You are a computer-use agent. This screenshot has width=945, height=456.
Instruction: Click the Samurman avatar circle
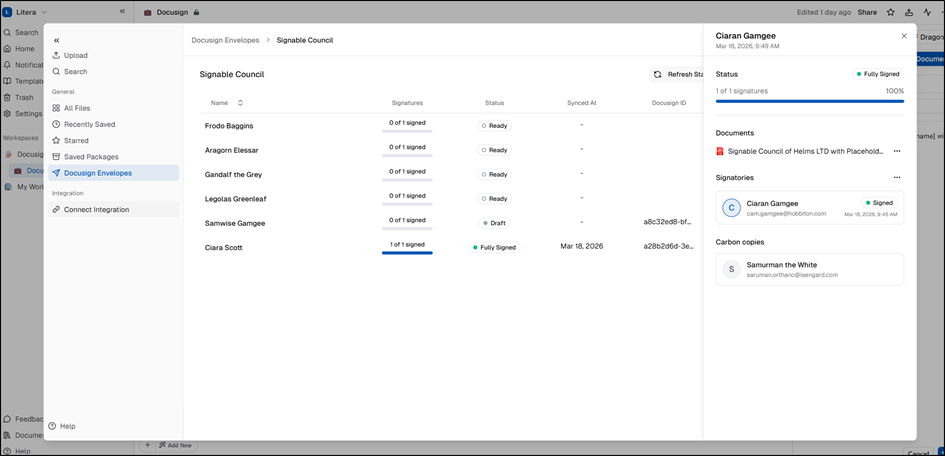(732, 269)
